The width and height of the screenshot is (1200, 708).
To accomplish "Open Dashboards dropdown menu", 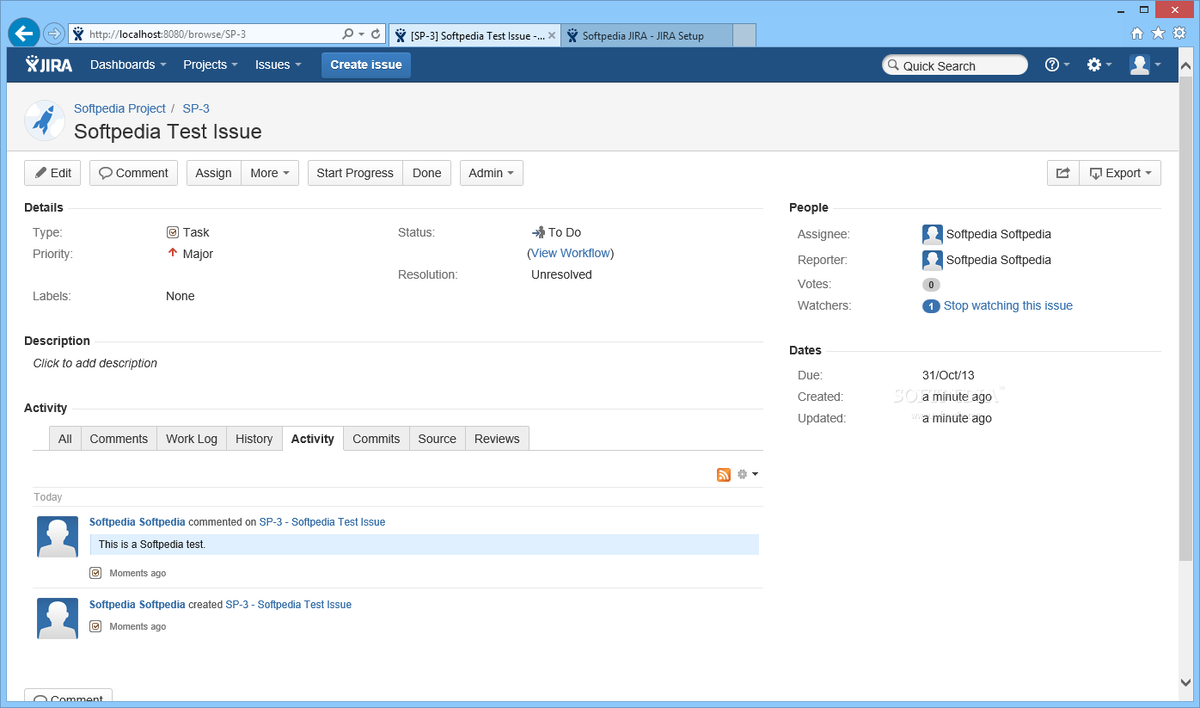I will click(x=129, y=65).
